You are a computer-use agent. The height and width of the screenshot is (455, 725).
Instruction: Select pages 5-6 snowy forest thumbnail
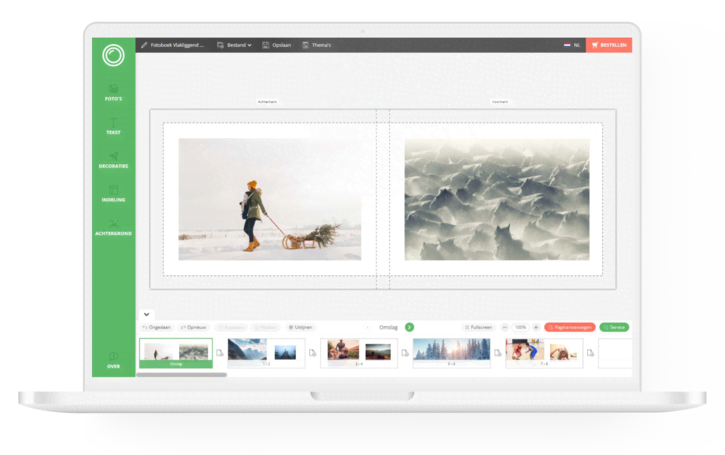tap(451, 353)
